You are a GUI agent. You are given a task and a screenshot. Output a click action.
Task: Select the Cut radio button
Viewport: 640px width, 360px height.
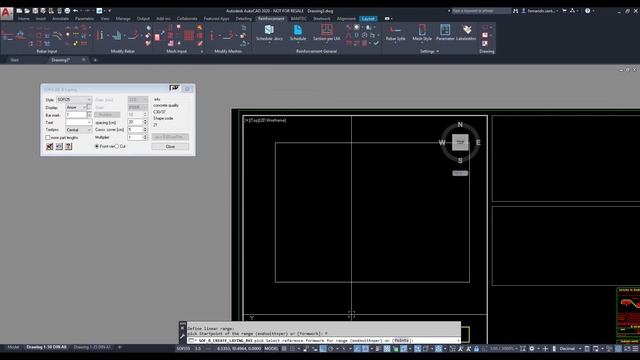[x=117, y=146]
